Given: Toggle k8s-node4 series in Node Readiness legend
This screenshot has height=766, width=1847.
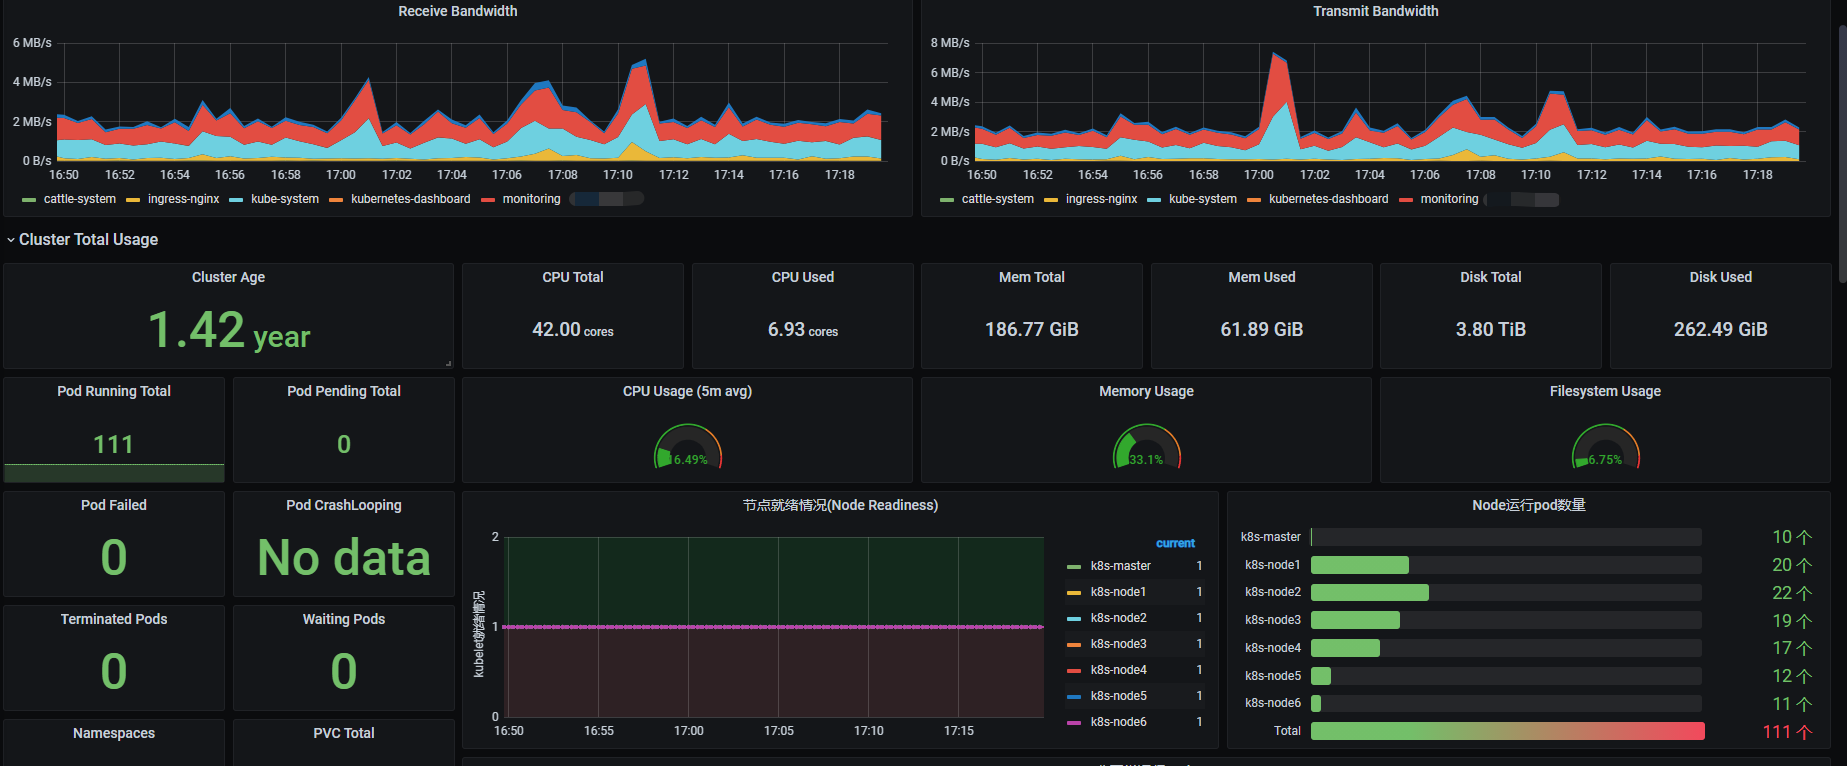Looking at the screenshot, I should (1118, 670).
